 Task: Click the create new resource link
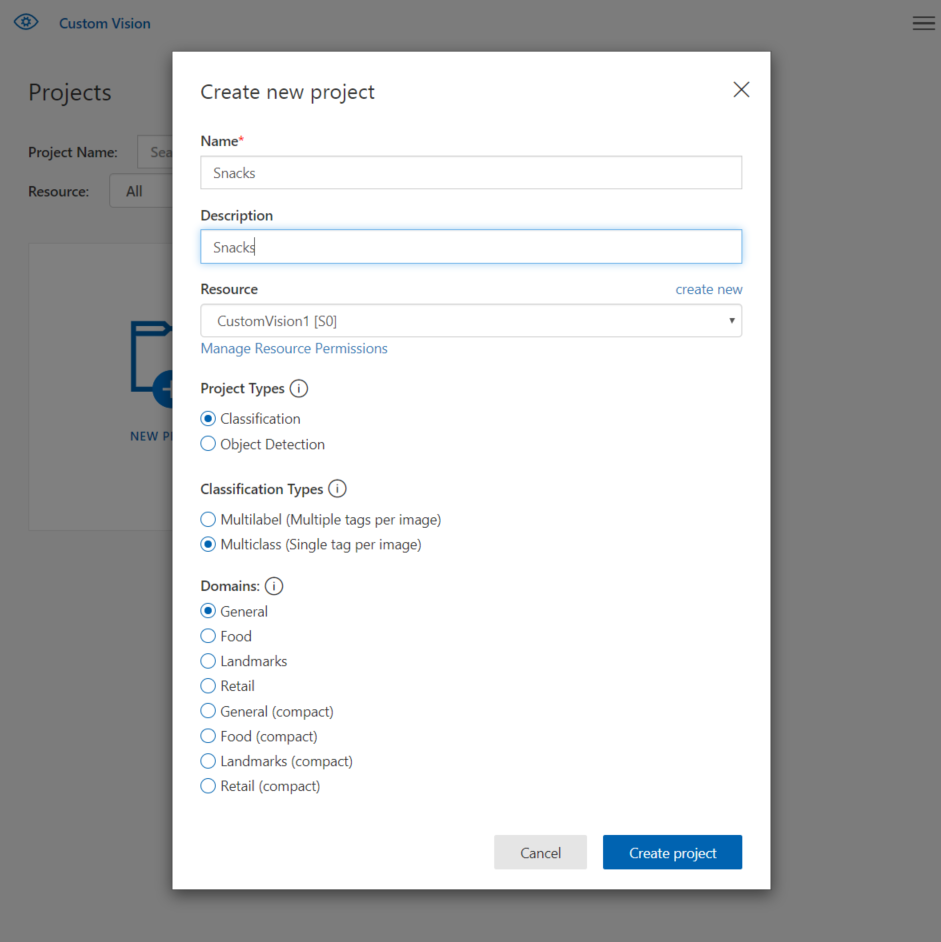point(709,289)
